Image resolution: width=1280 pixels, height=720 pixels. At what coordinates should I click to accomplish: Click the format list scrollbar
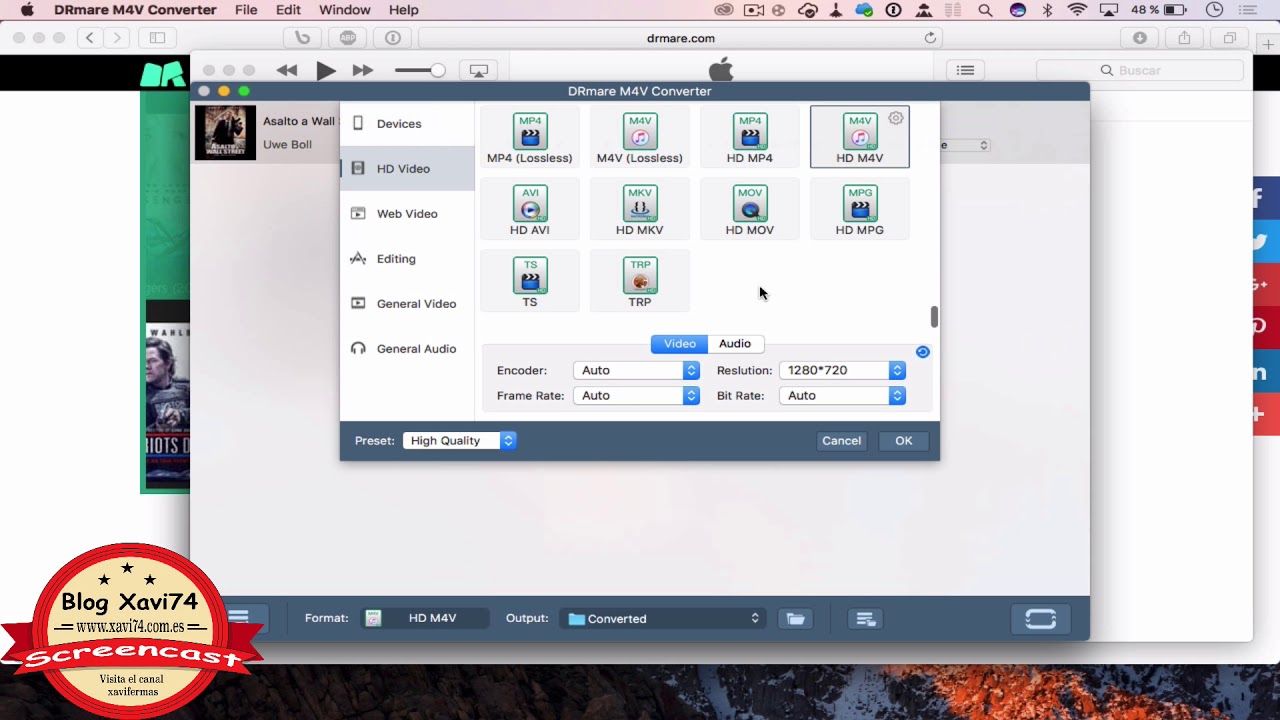tap(934, 317)
